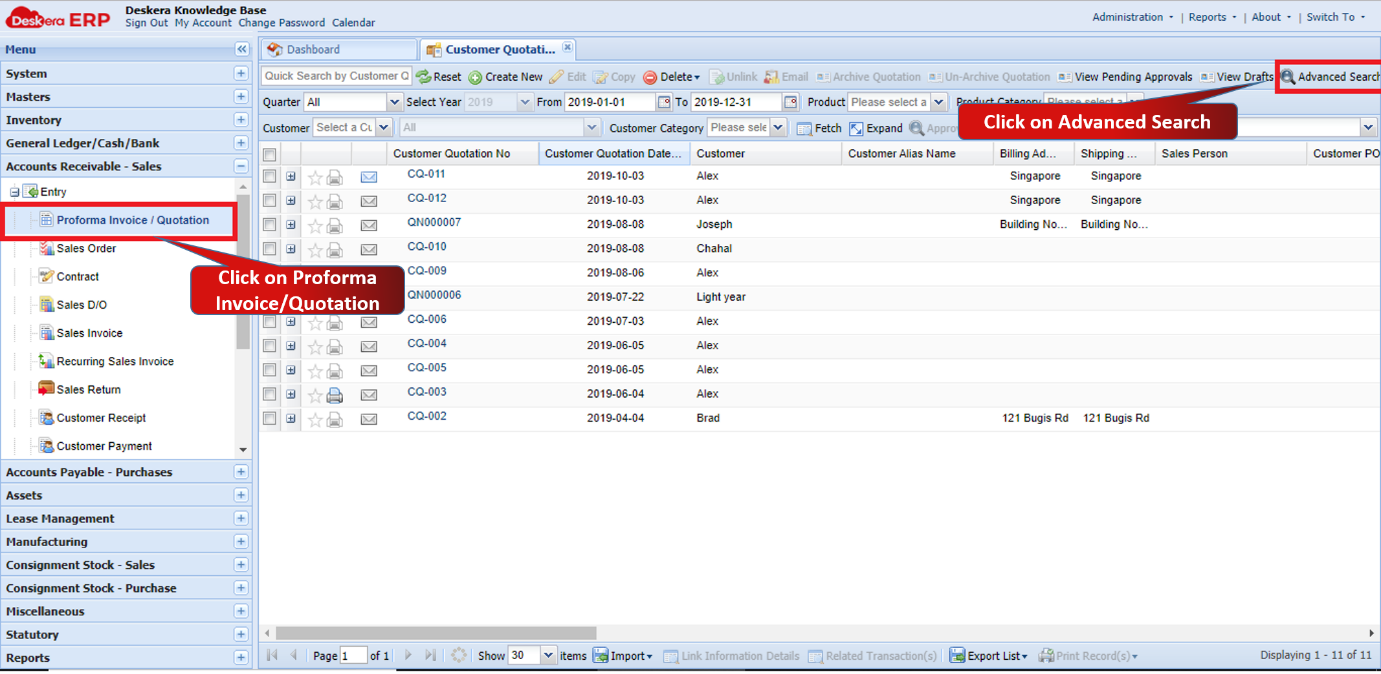Collapse the Entry tree node

15,192
